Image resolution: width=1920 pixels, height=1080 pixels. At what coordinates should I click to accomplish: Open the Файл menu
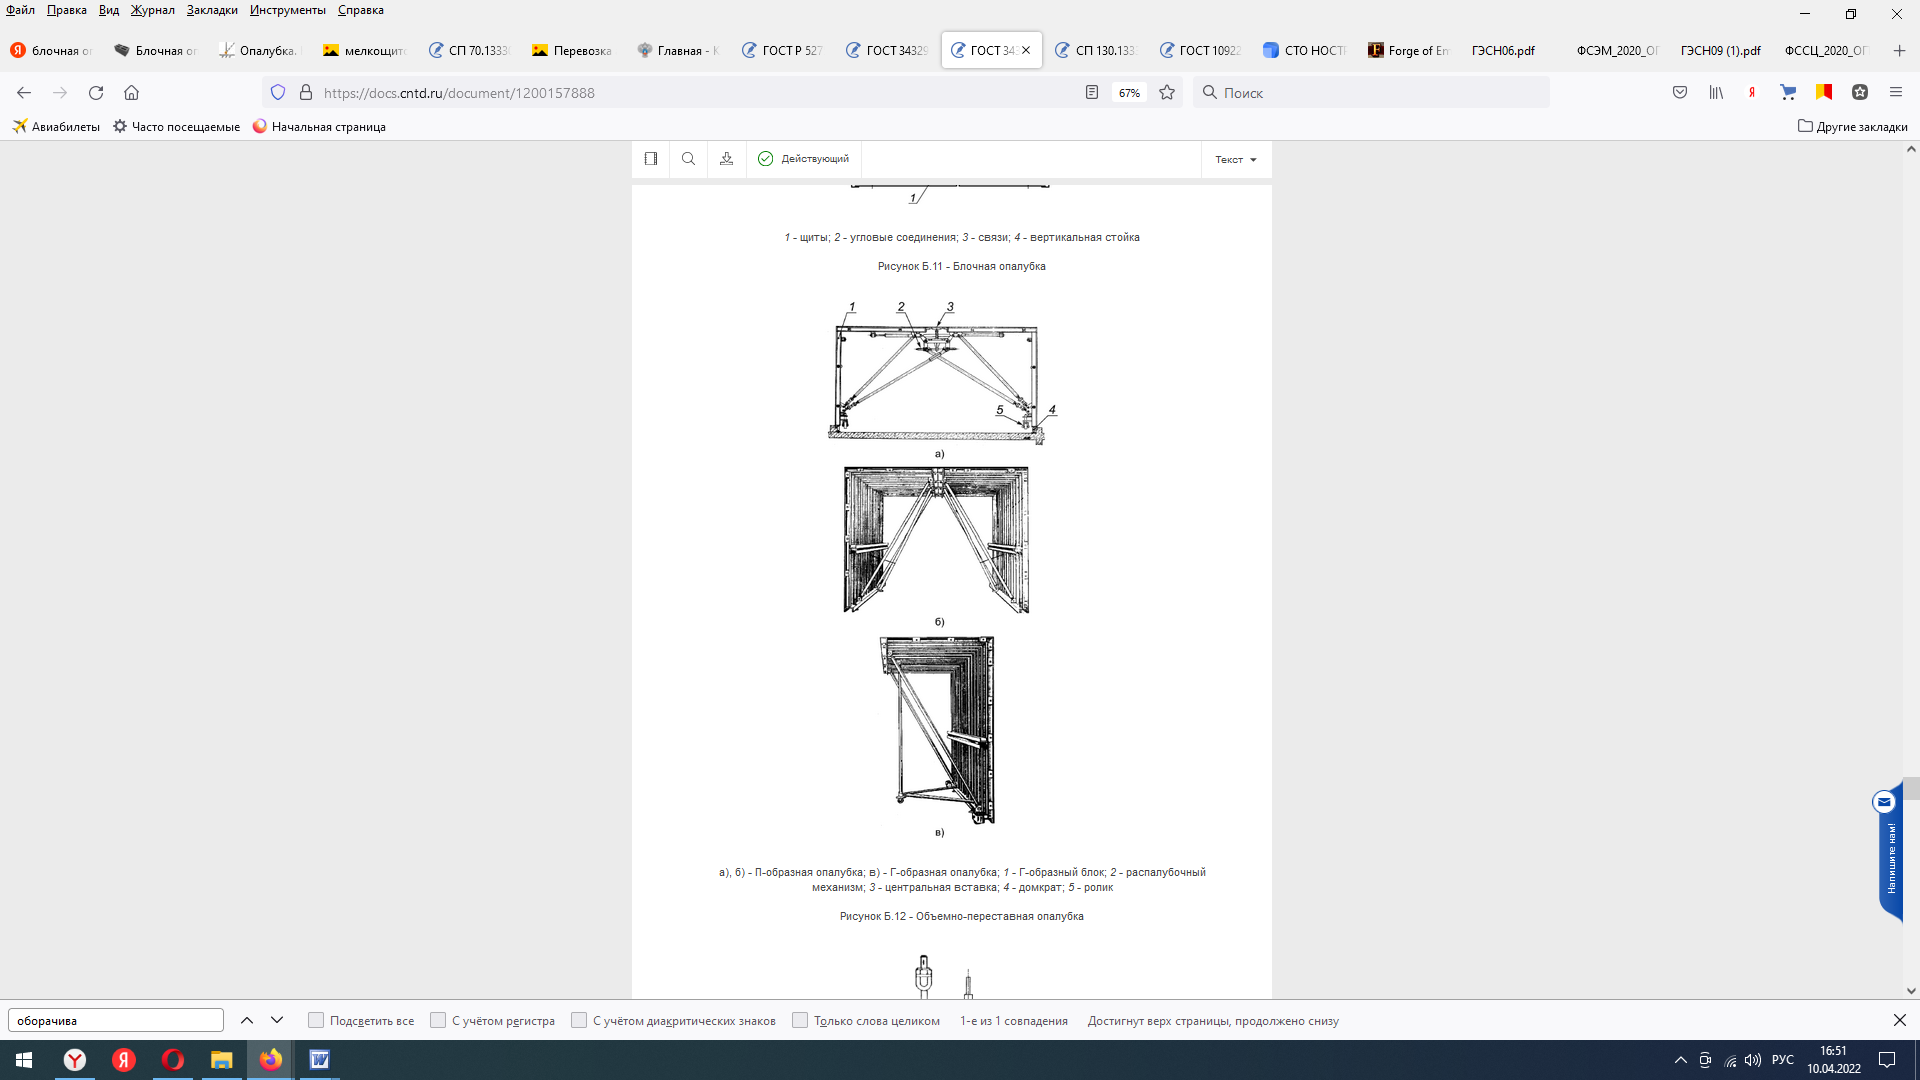(20, 10)
